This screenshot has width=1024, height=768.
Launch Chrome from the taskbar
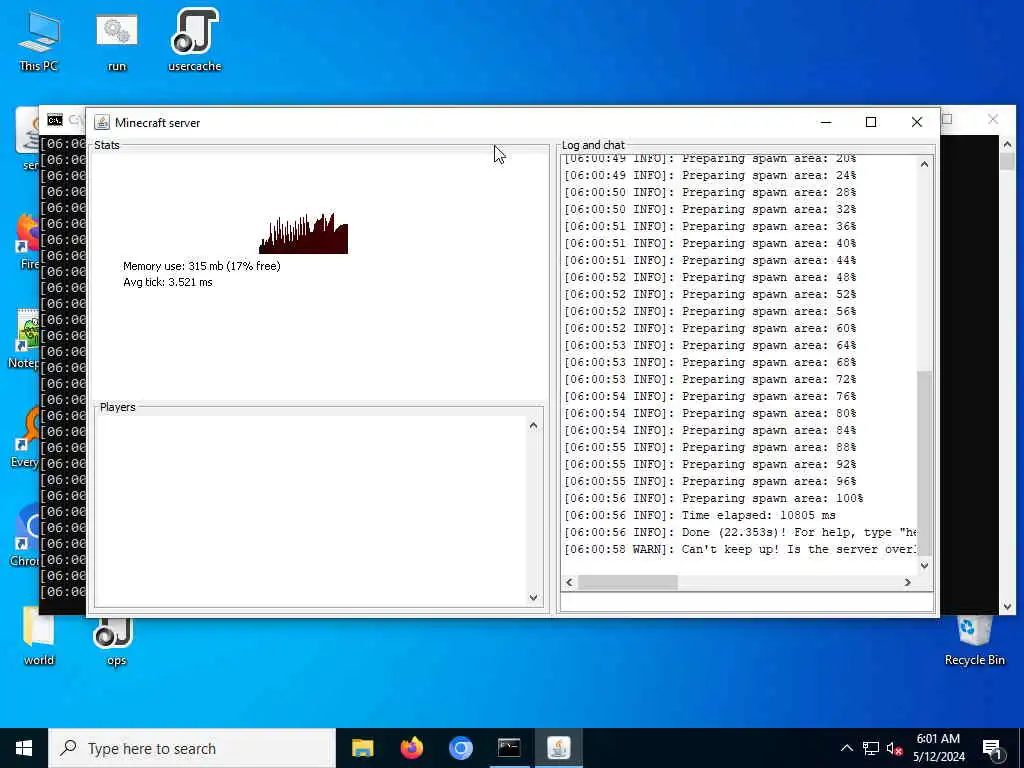[460, 748]
